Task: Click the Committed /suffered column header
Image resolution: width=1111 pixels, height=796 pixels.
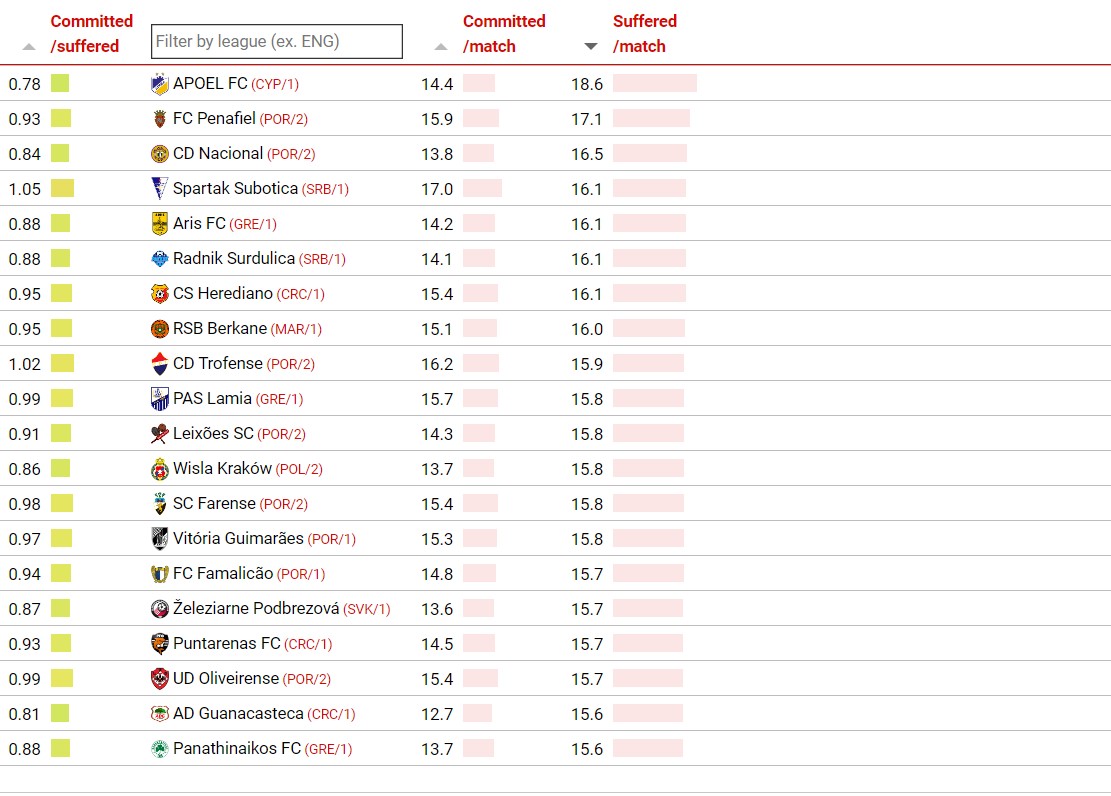Action: click(91, 33)
